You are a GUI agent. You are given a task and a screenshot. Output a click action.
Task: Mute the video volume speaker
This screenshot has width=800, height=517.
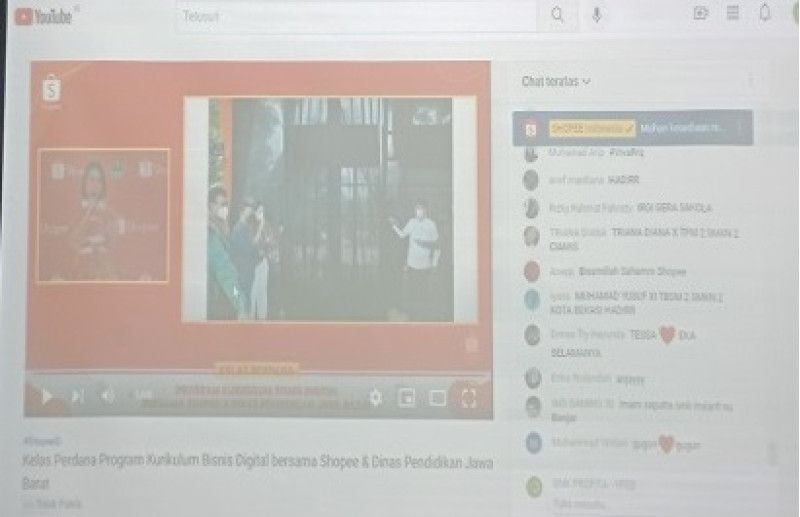coord(108,396)
